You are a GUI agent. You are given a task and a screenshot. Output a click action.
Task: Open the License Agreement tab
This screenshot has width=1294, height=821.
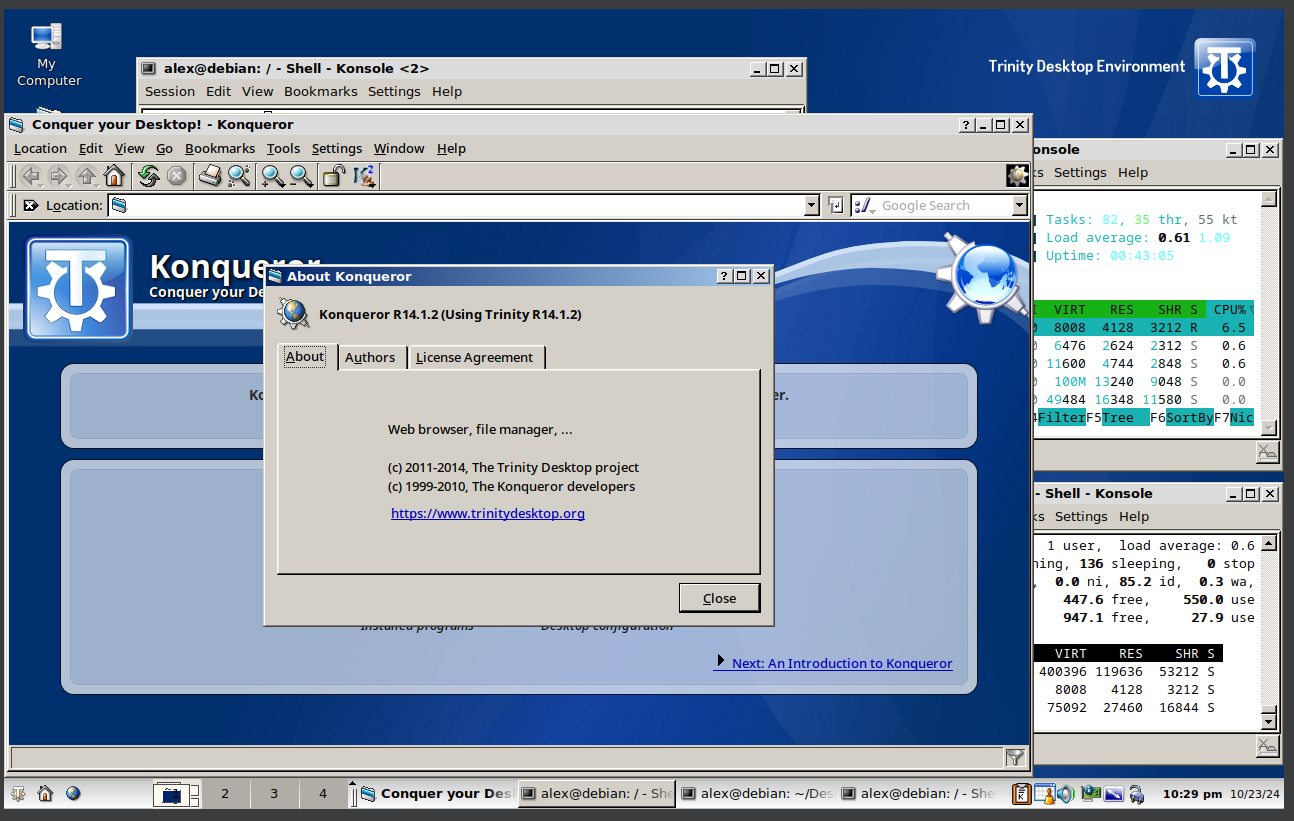(474, 357)
